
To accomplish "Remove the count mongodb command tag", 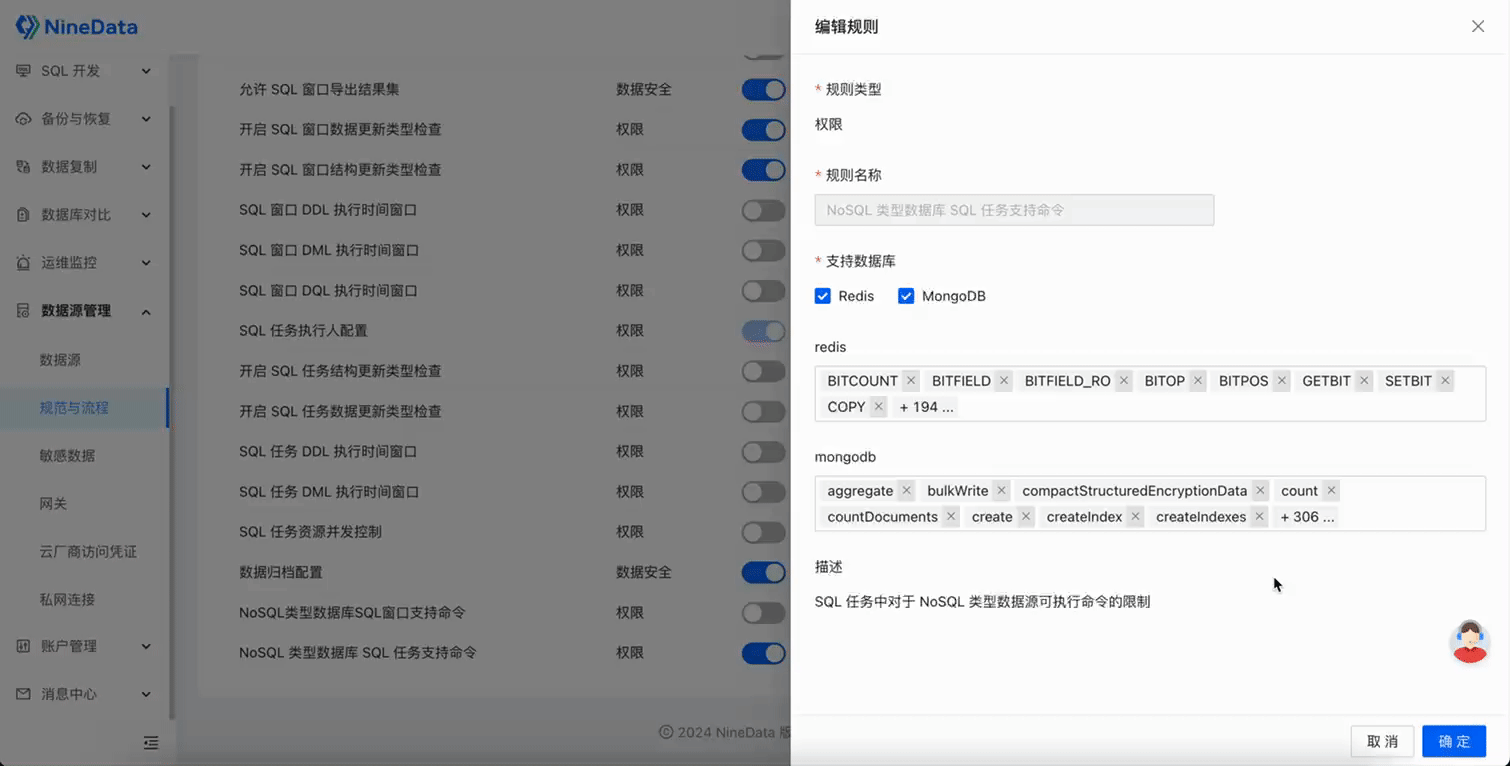I will point(1331,491).
